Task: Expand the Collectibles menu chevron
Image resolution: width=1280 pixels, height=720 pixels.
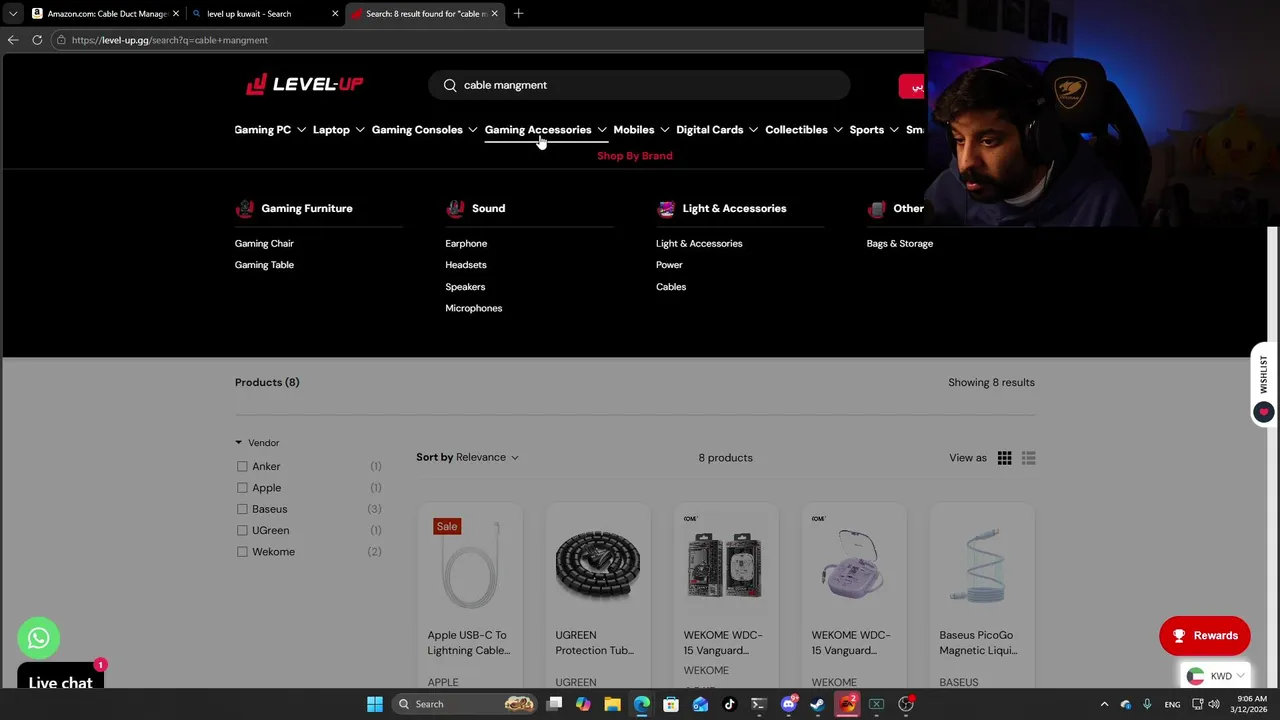Action: tap(838, 130)
